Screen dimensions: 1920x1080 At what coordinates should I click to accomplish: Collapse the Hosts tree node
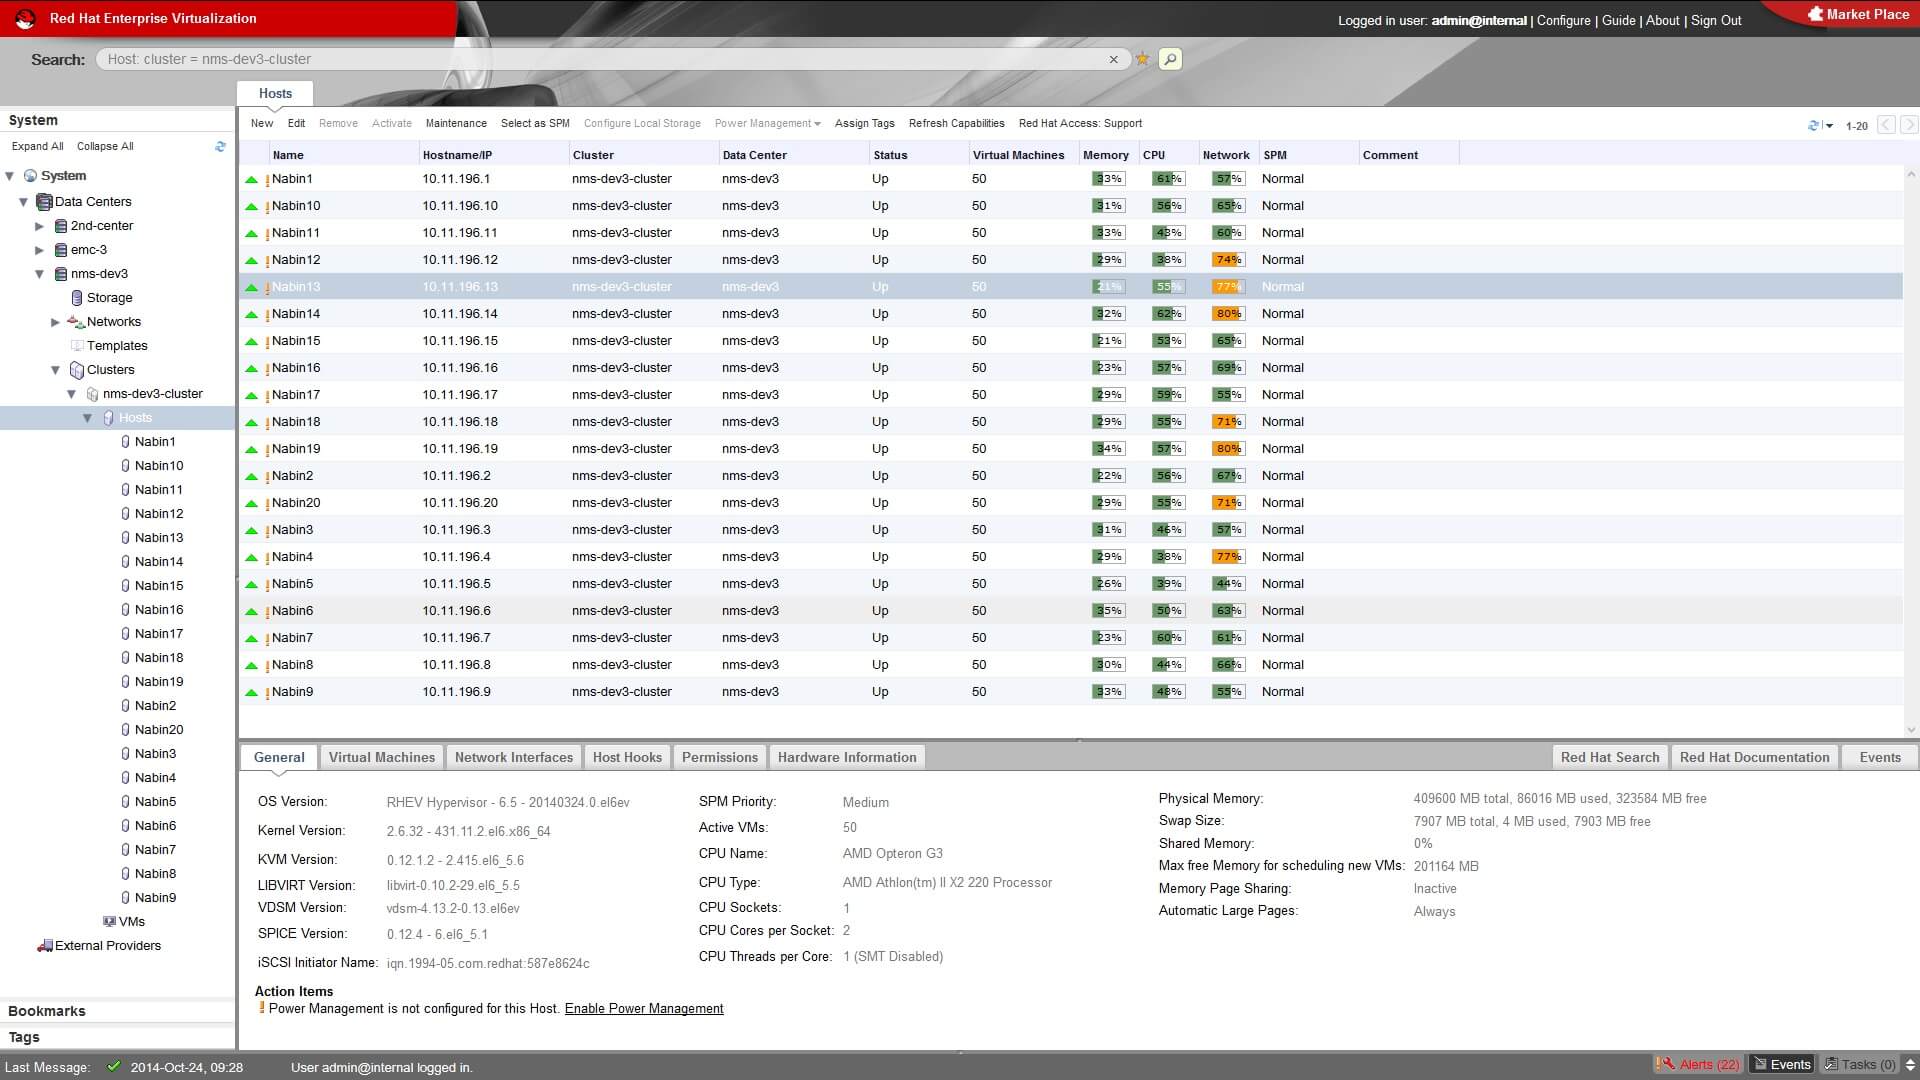[x=88, y=418]
